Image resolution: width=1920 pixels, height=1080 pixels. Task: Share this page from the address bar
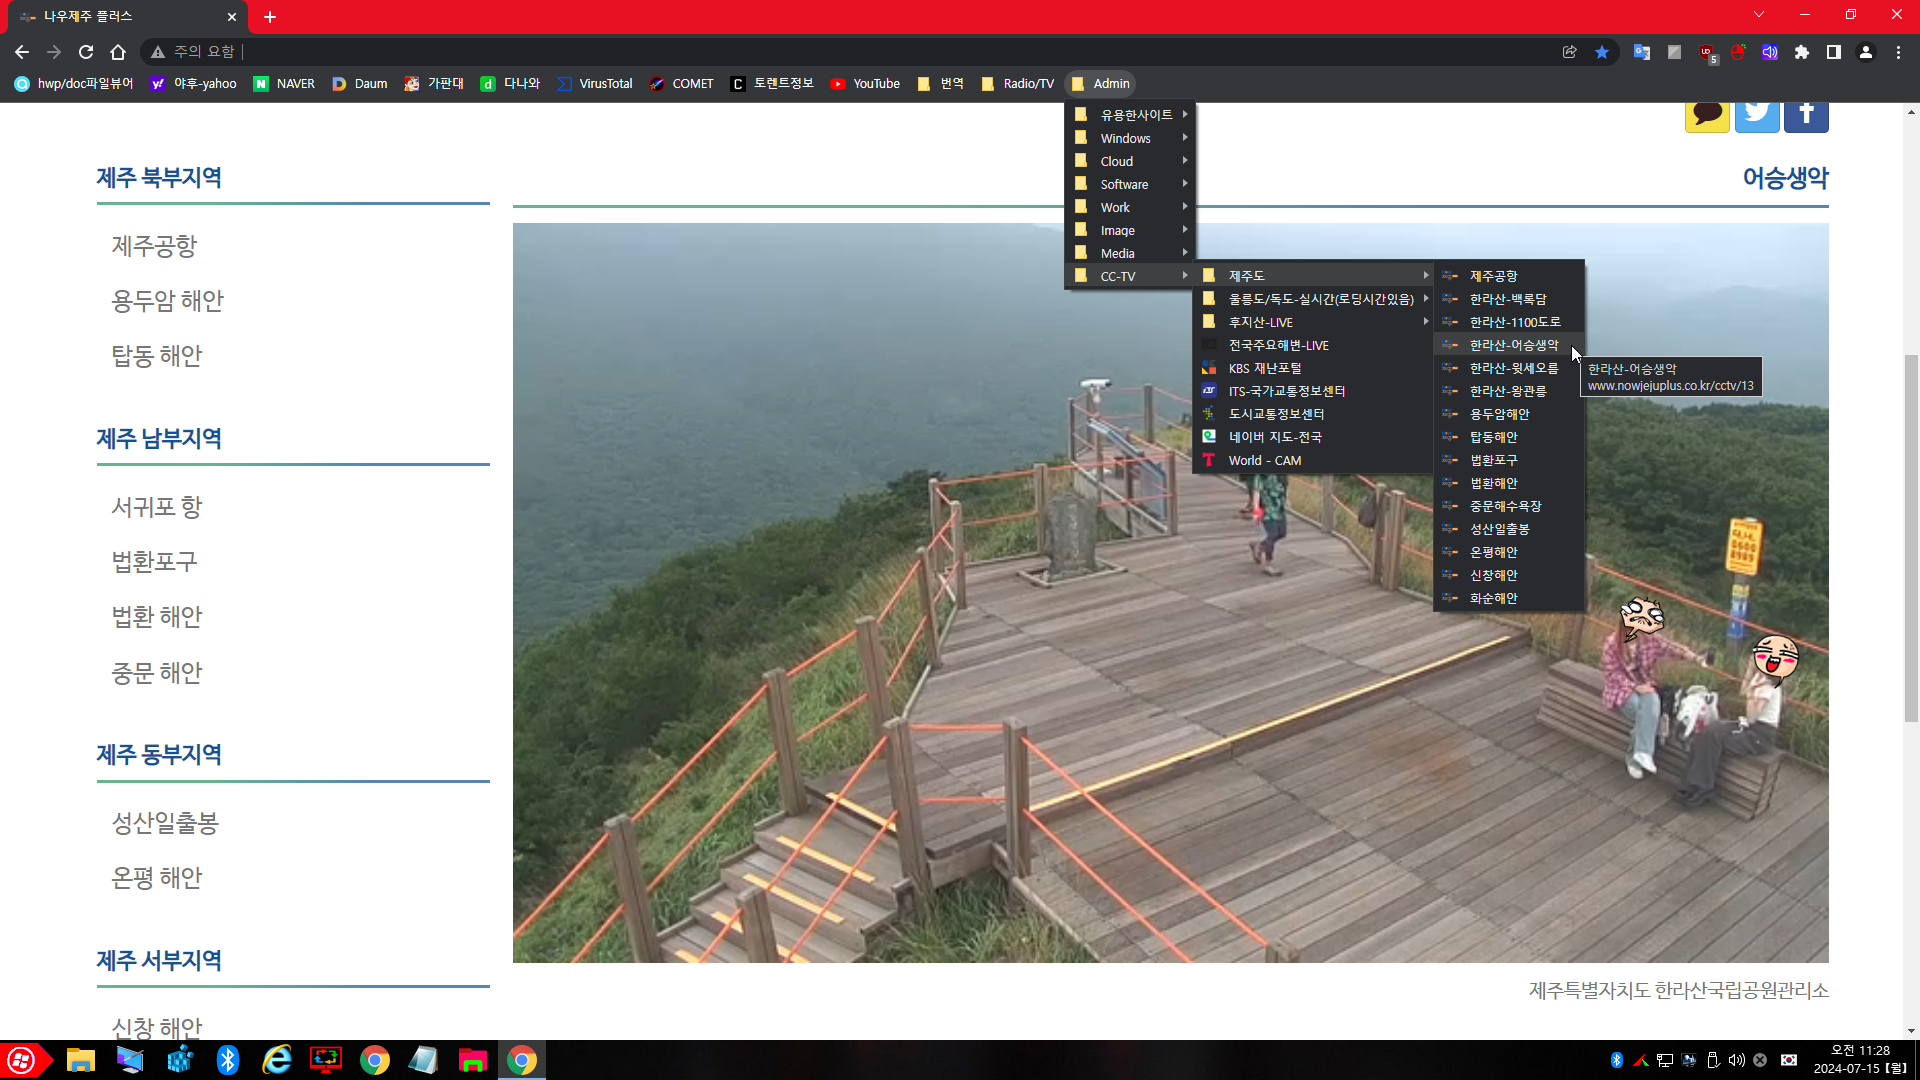1570,52
